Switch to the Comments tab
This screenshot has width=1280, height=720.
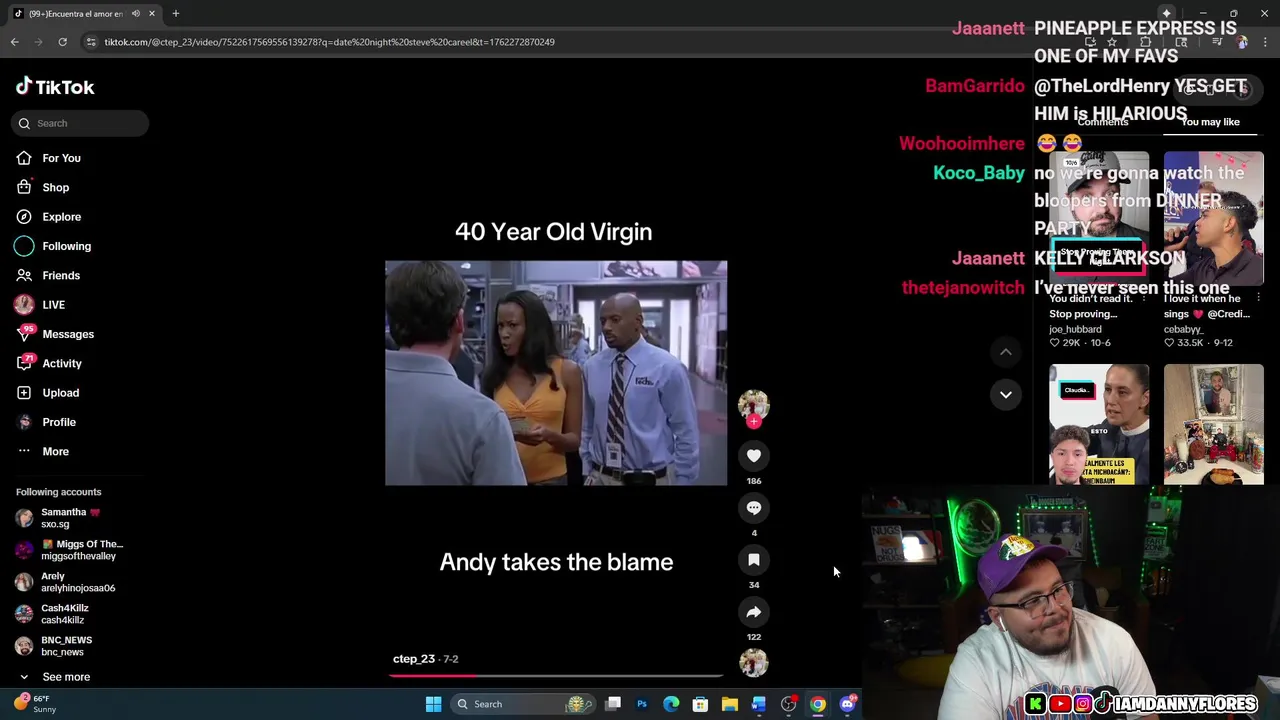coord(1103,122)
